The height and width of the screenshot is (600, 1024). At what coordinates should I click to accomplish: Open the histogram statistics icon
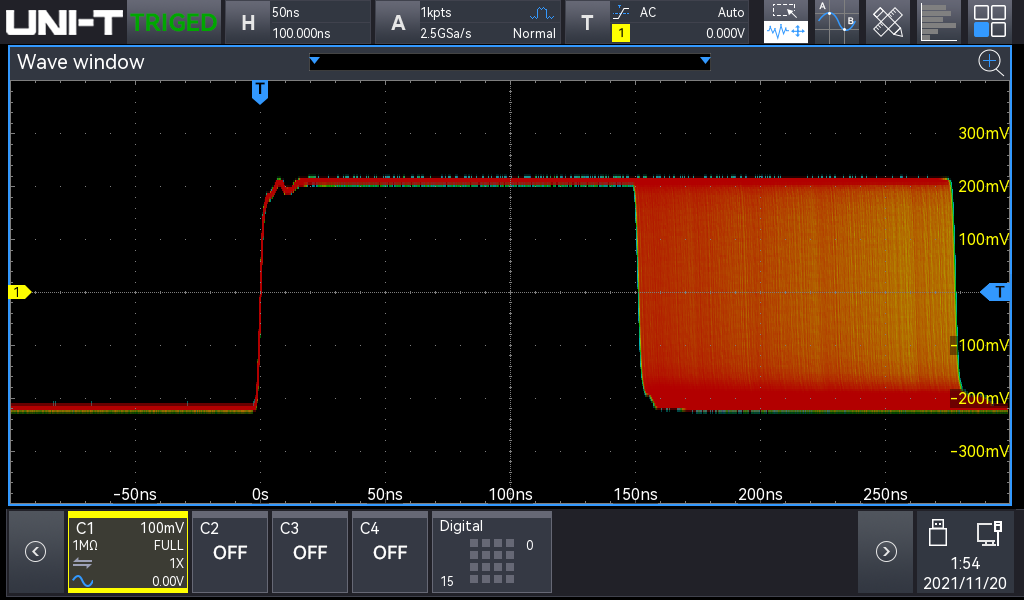point(938,21)
